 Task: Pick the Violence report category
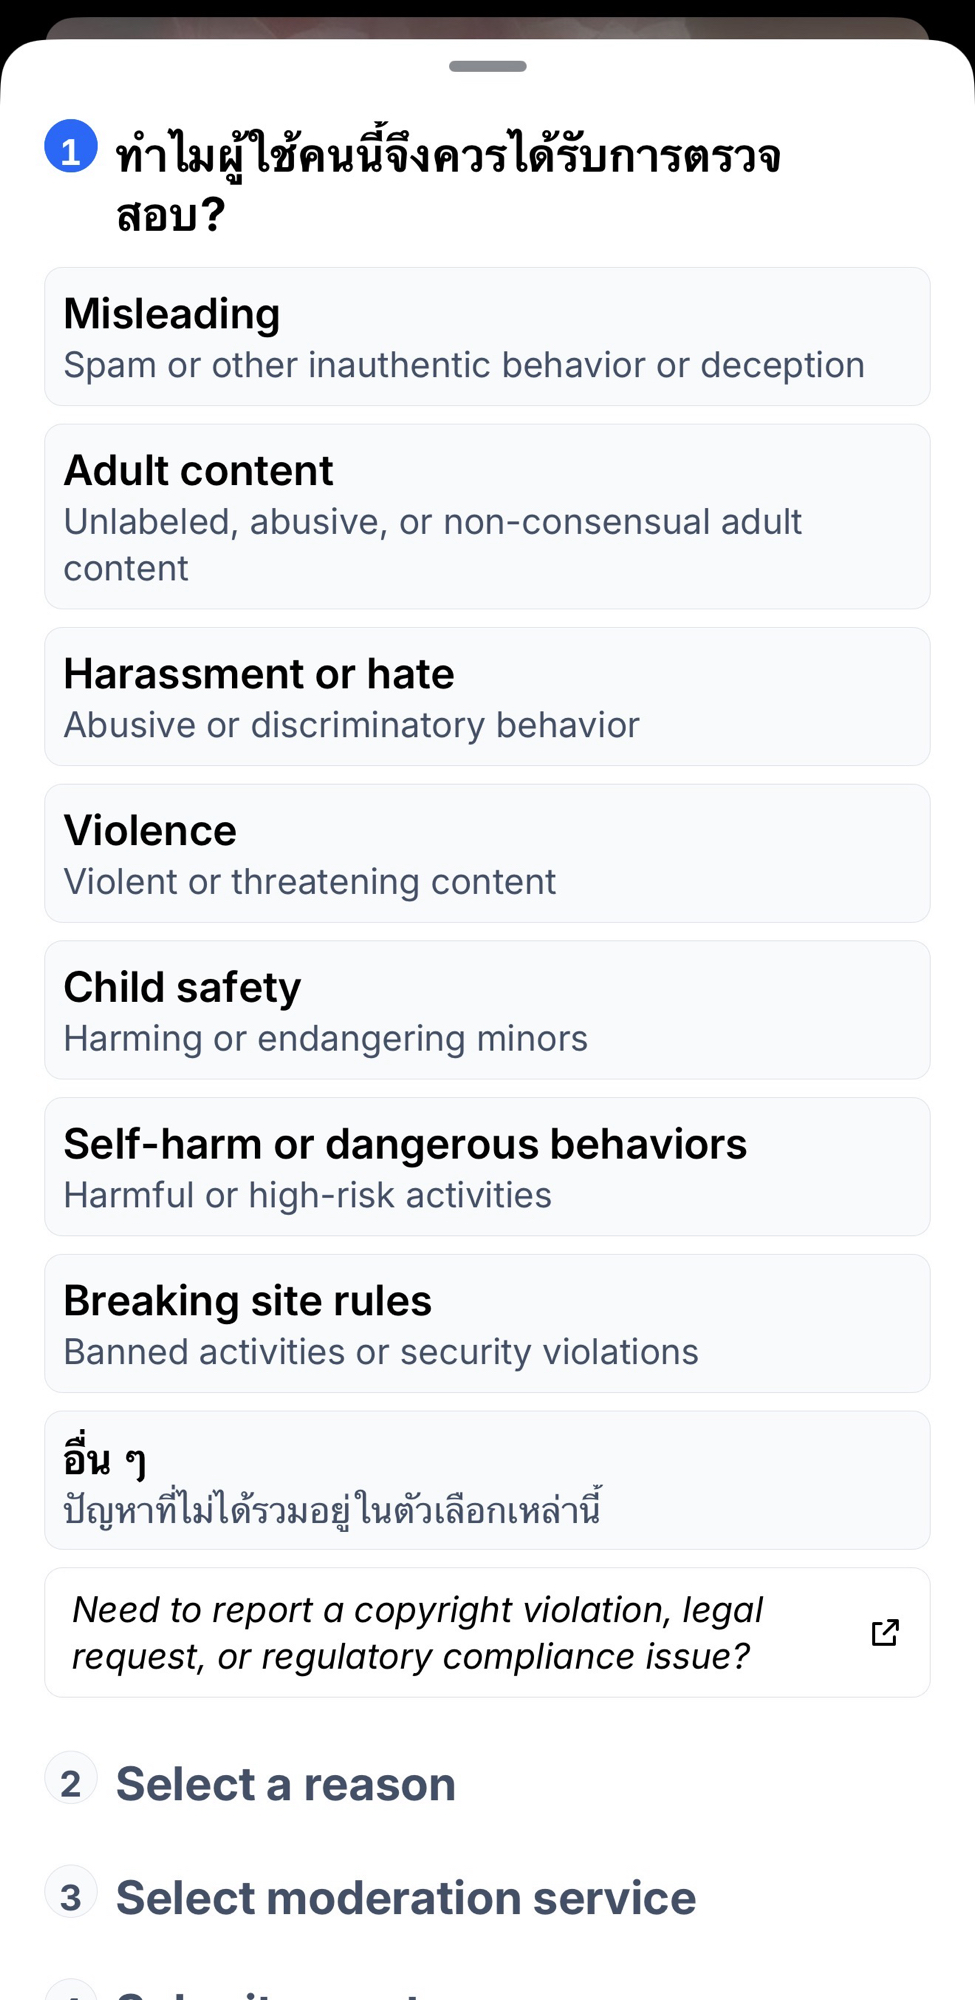click(487, 853)
